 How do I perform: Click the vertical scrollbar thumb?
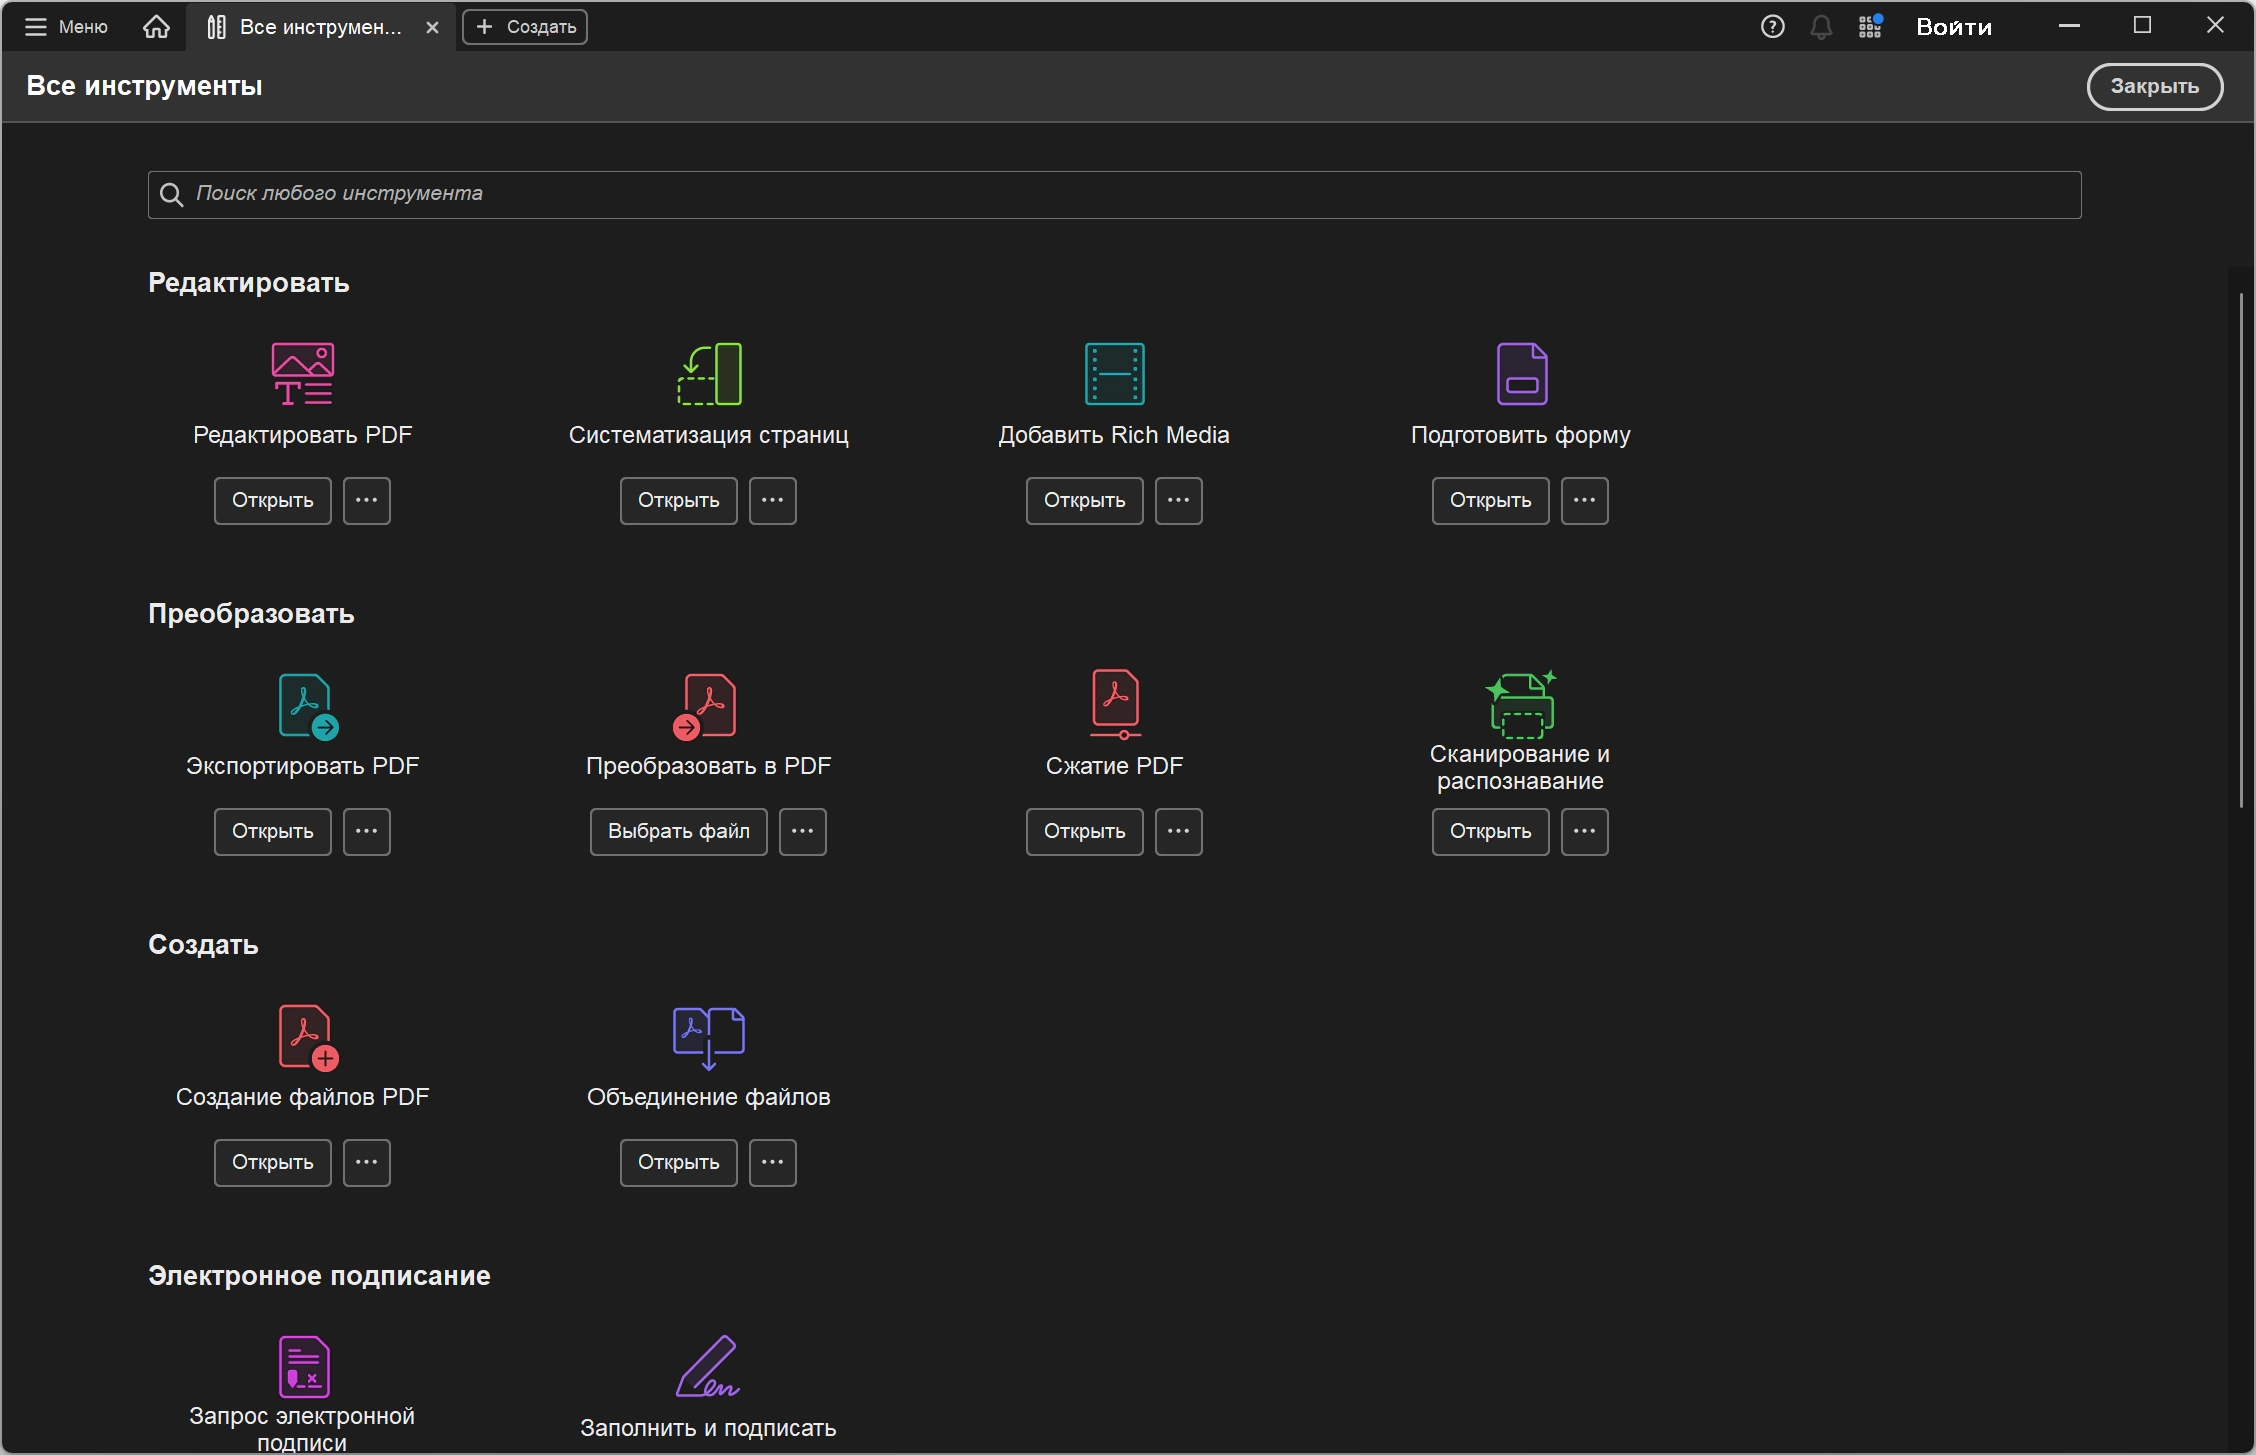click(2240, 550)
